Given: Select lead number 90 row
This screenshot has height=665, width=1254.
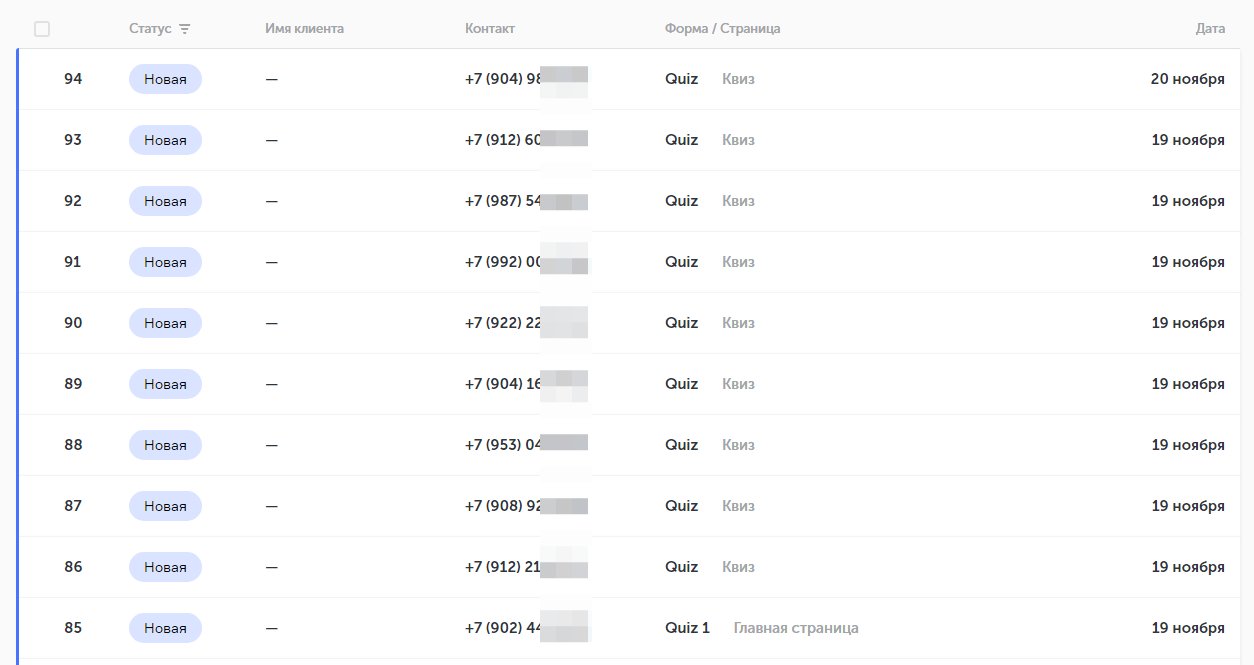Looking at the screenshot, I should (x=73, y=323).
